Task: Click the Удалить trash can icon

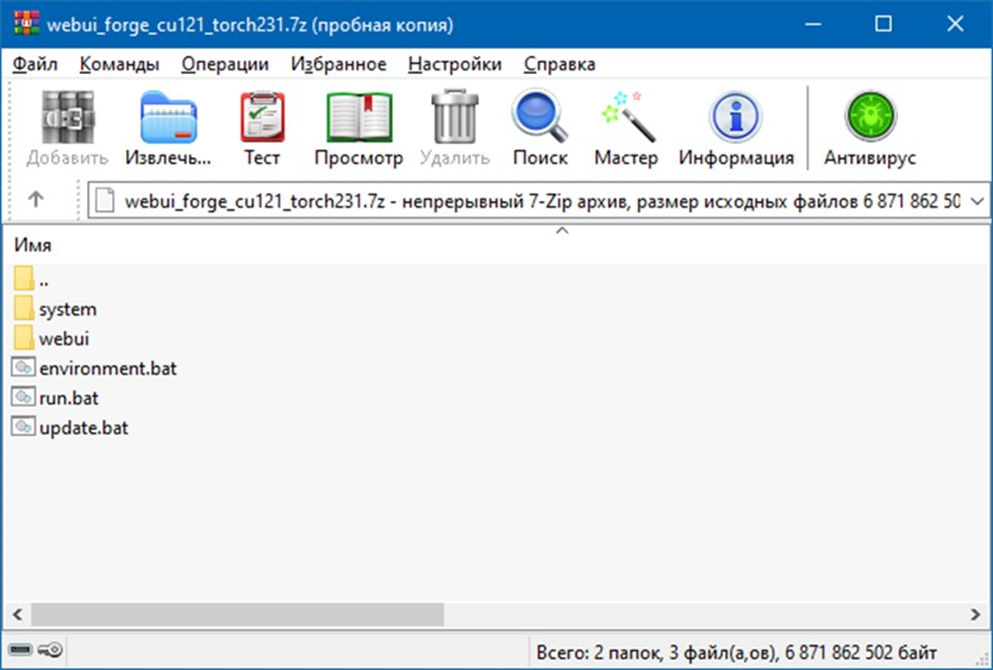Action: 455,117
